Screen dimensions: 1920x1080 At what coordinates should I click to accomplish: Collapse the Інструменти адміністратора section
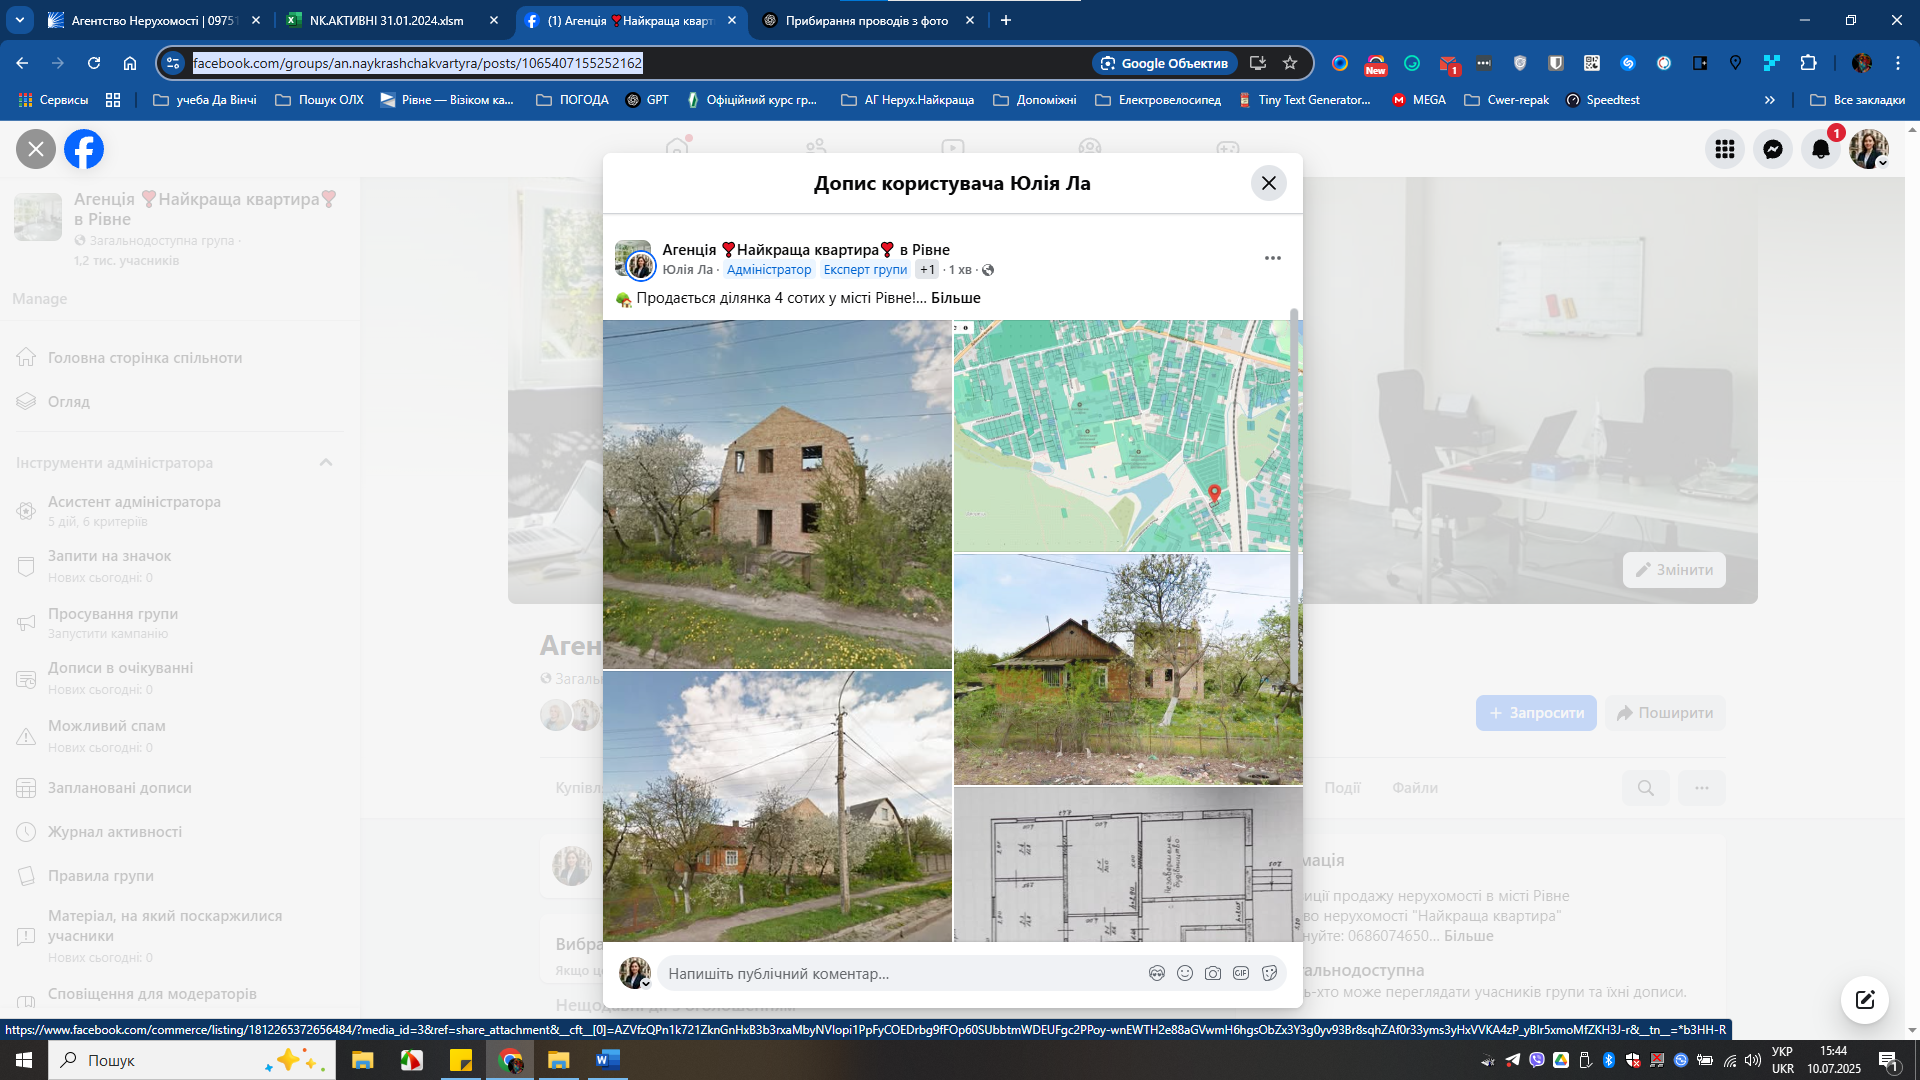[326, 462]
